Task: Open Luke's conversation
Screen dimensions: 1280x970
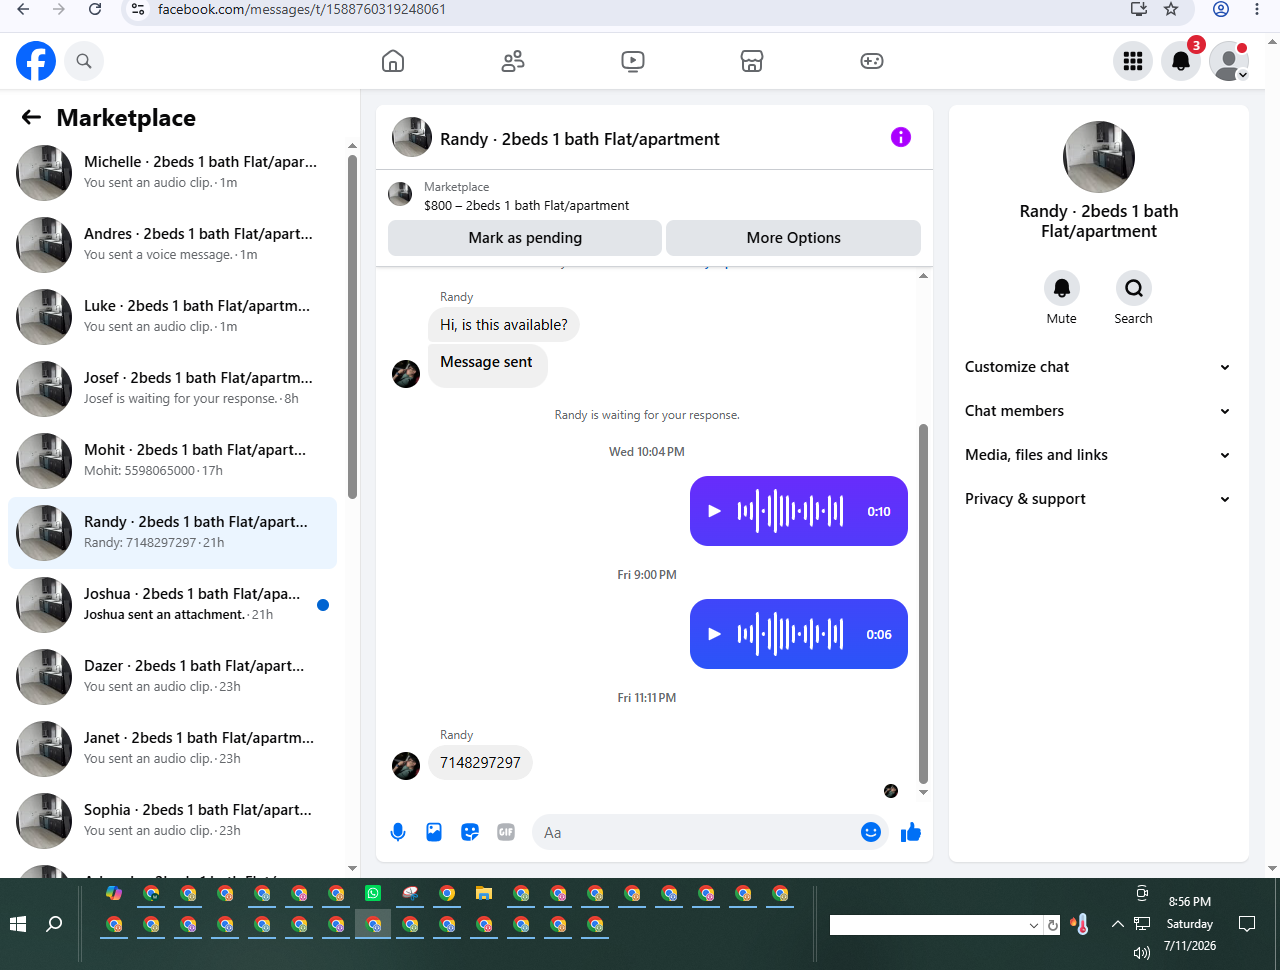Action: (x=172, y=317)
